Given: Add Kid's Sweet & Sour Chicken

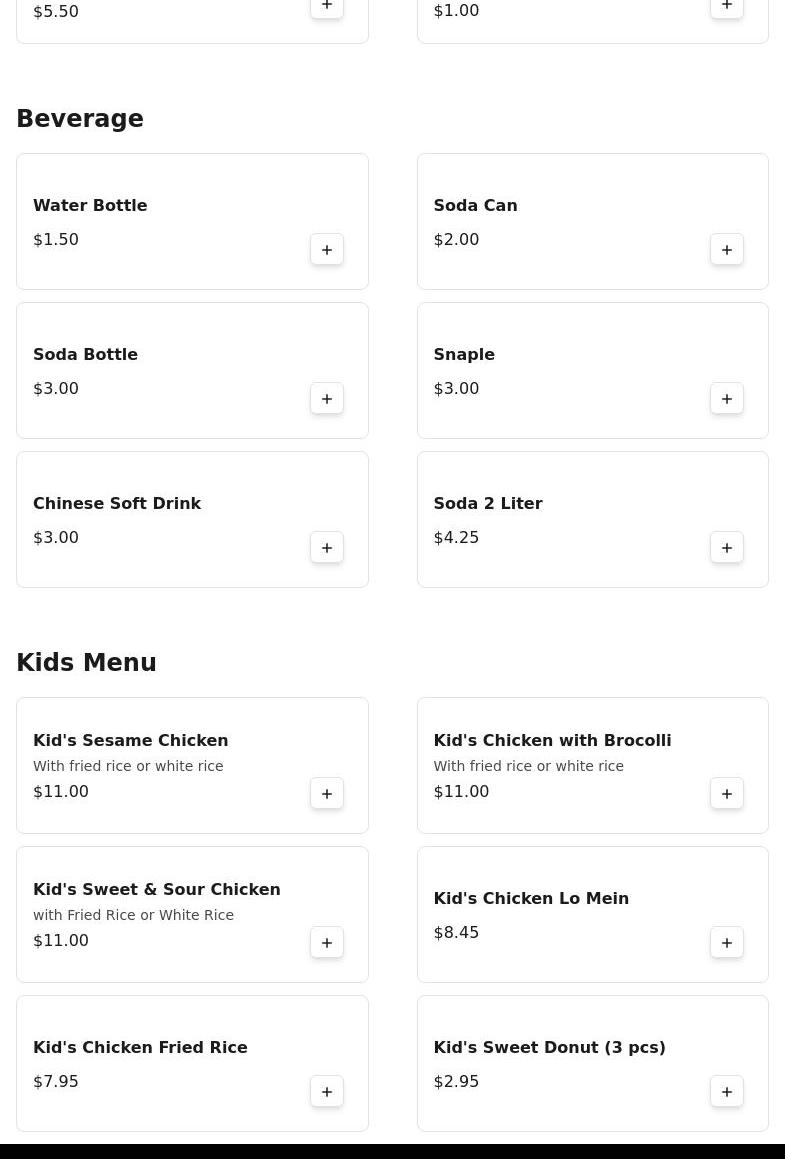Looking at the screenshot, I should (327, 943).
